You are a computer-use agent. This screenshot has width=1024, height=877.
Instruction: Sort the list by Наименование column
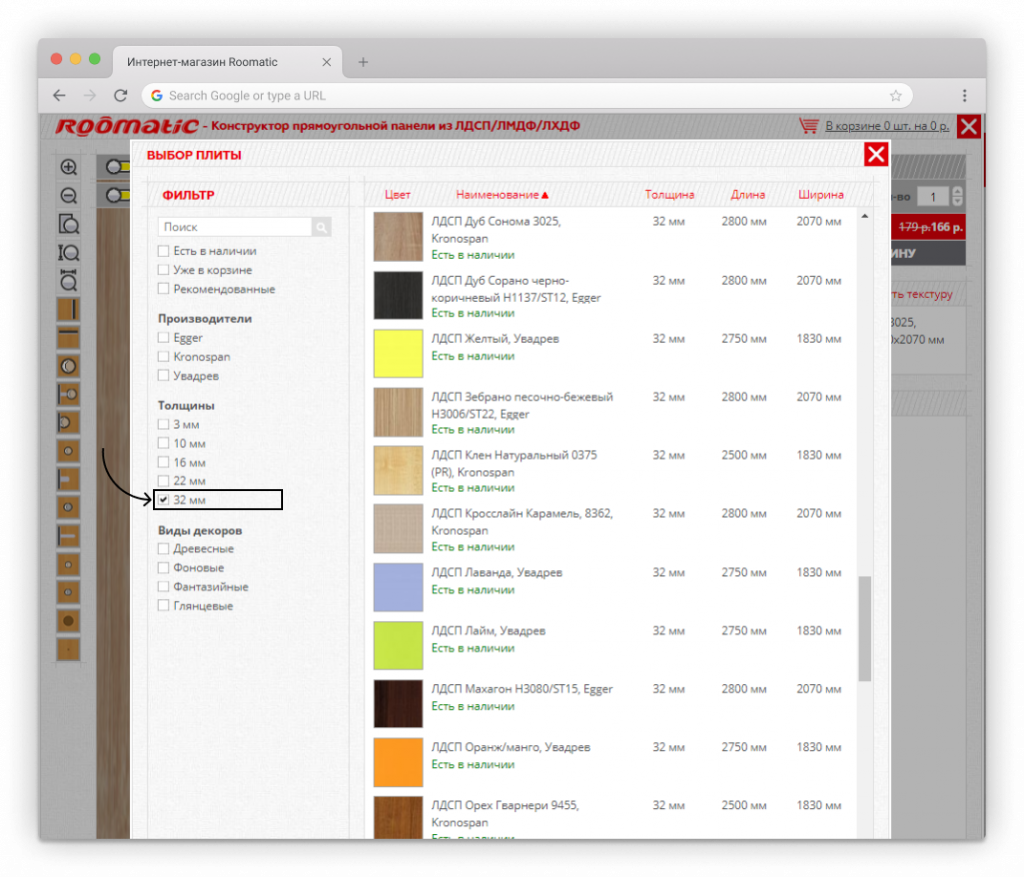[x=502, y=195]
